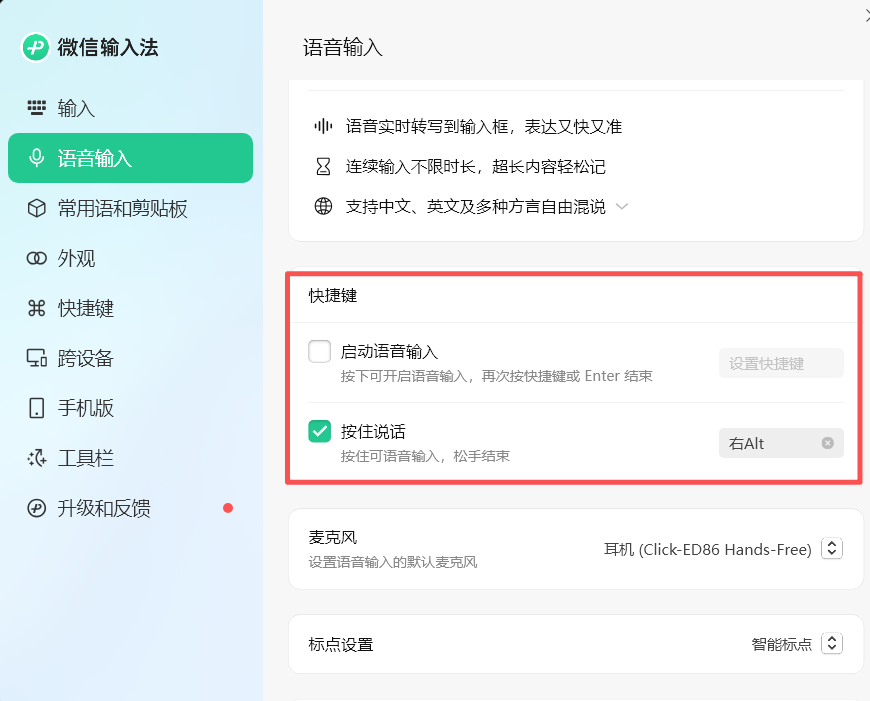
Task: Click the sparkle icon beside 工具栏
Action: 37,458
